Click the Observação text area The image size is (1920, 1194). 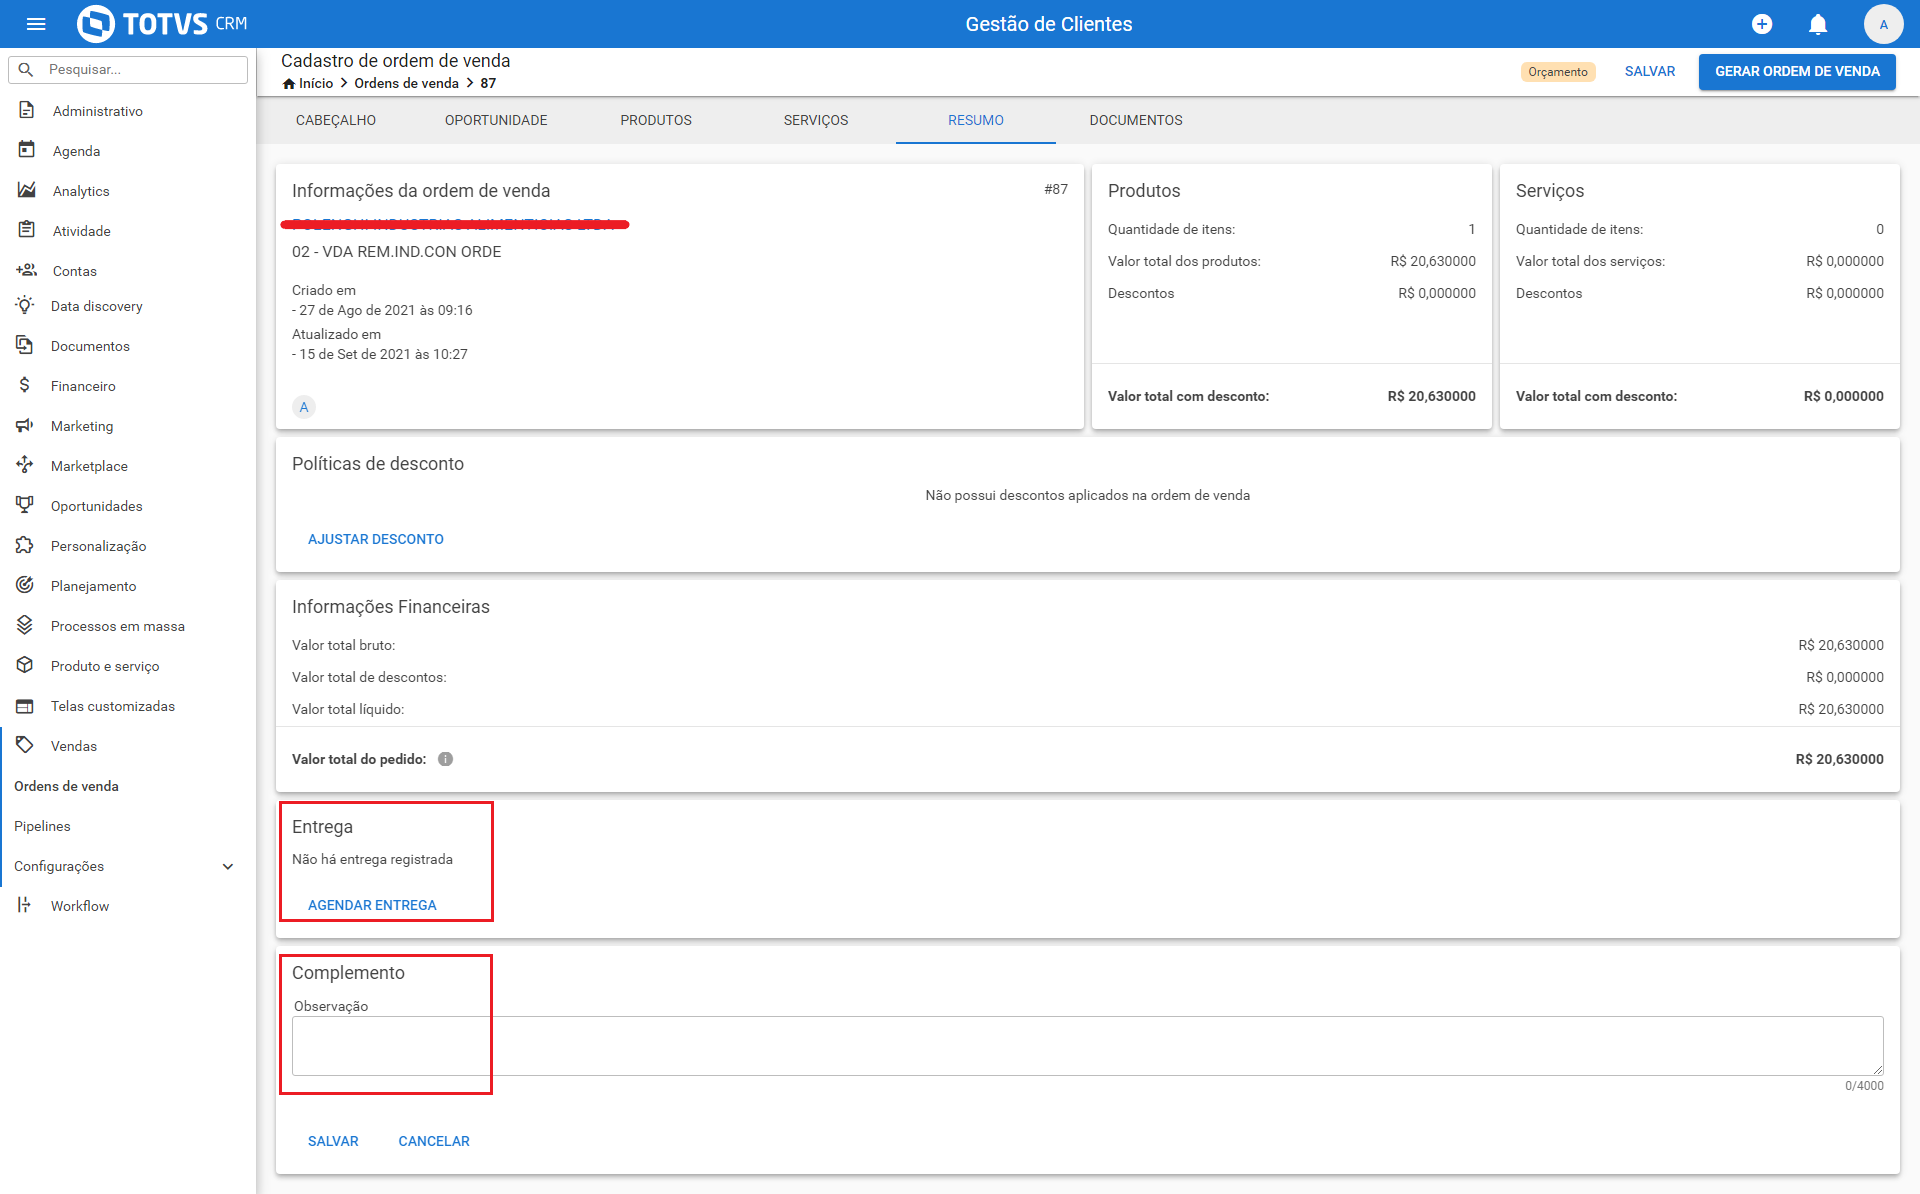click(x=1088, y=1046)
